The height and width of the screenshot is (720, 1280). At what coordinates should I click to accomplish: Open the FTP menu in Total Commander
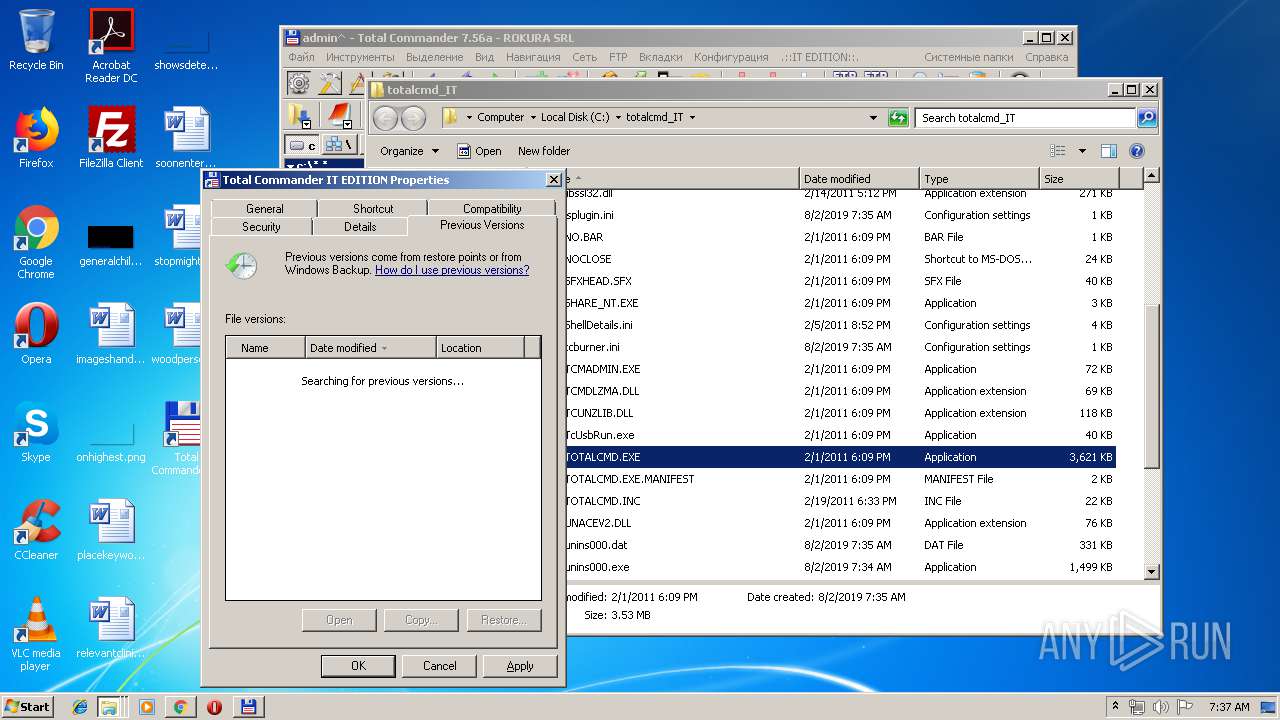coord(618,57)
